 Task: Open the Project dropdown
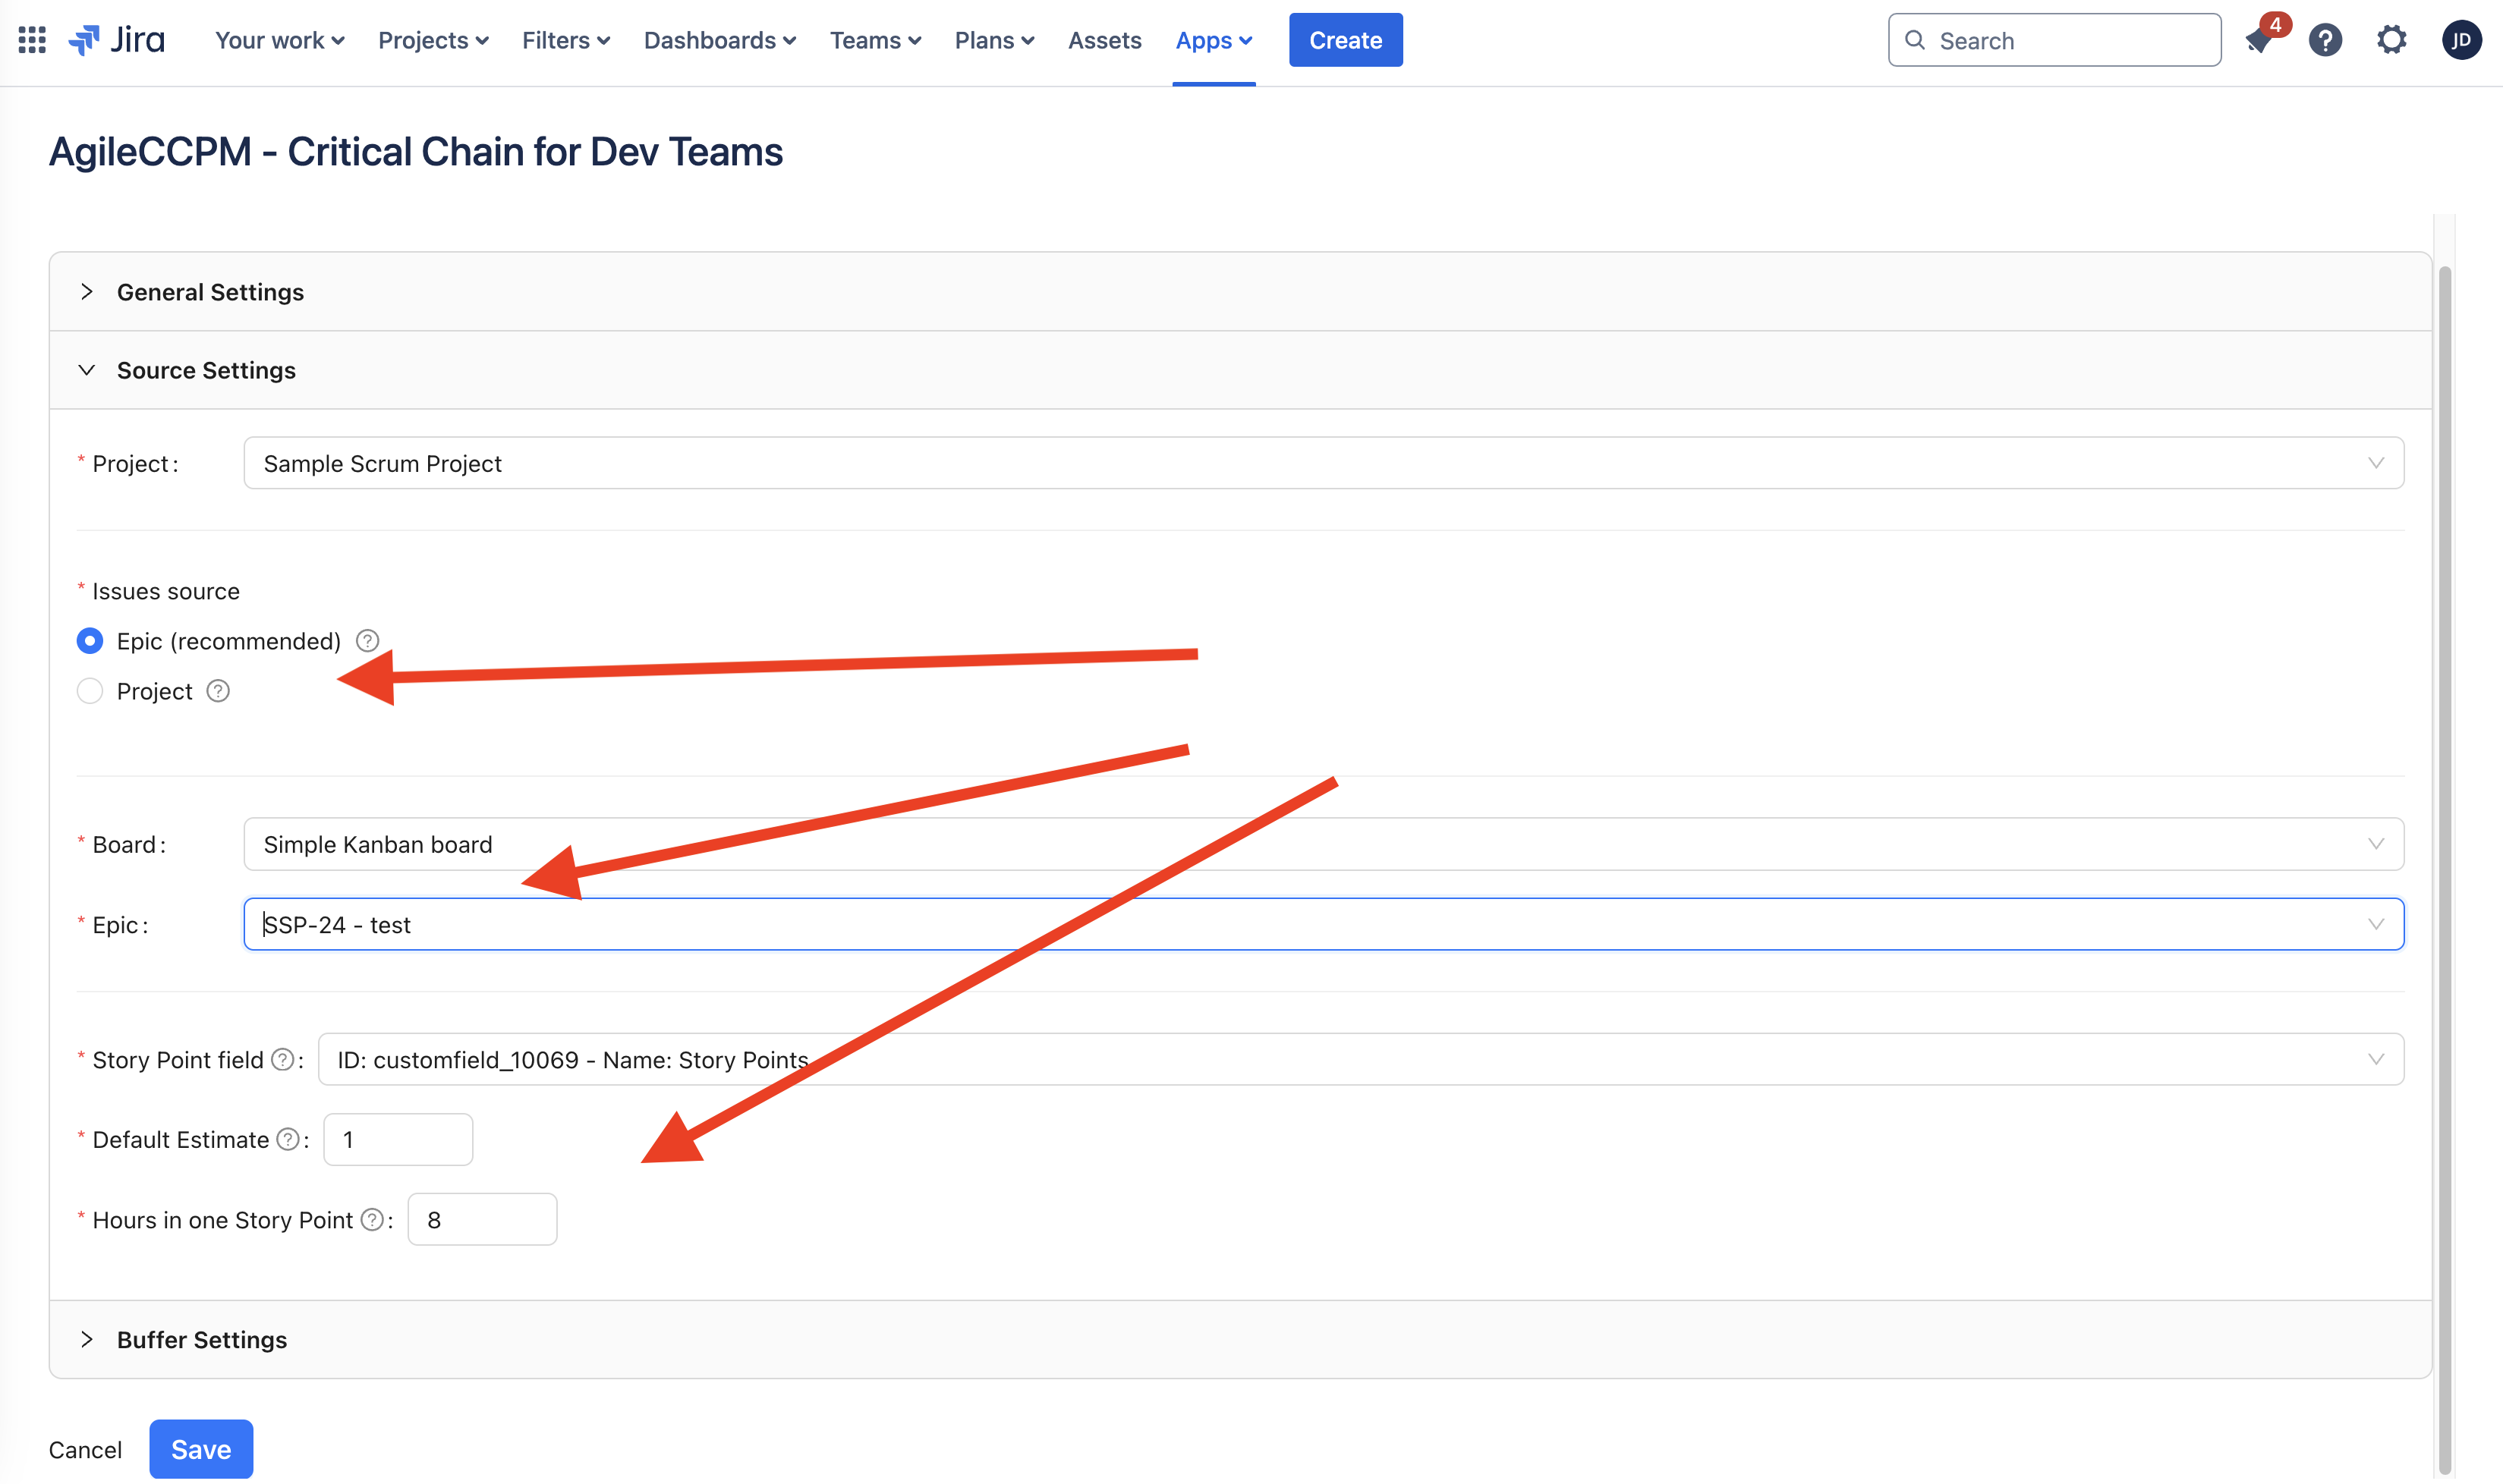1323,463
